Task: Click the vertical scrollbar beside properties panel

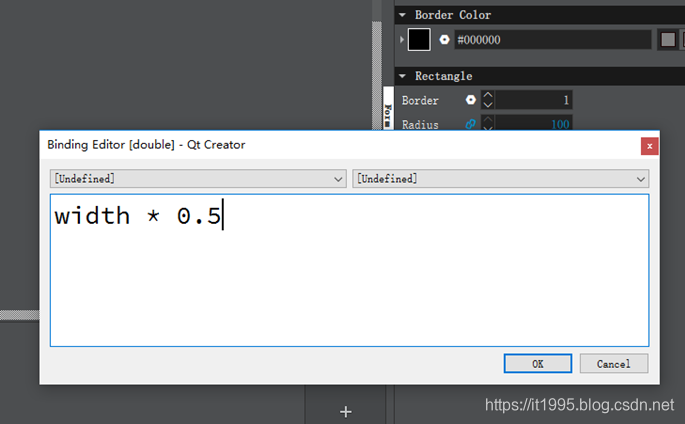Action: 377,74
